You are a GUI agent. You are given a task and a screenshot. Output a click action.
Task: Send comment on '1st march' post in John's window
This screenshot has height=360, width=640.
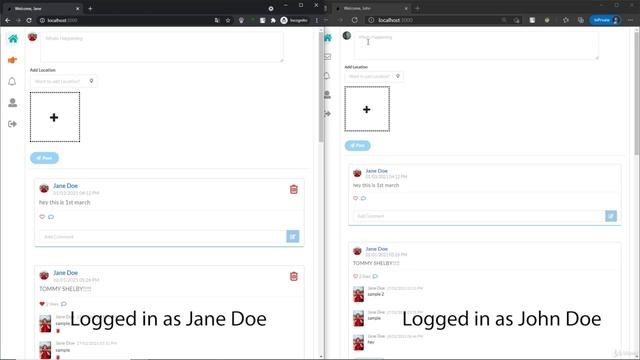[x=611, y=216]
